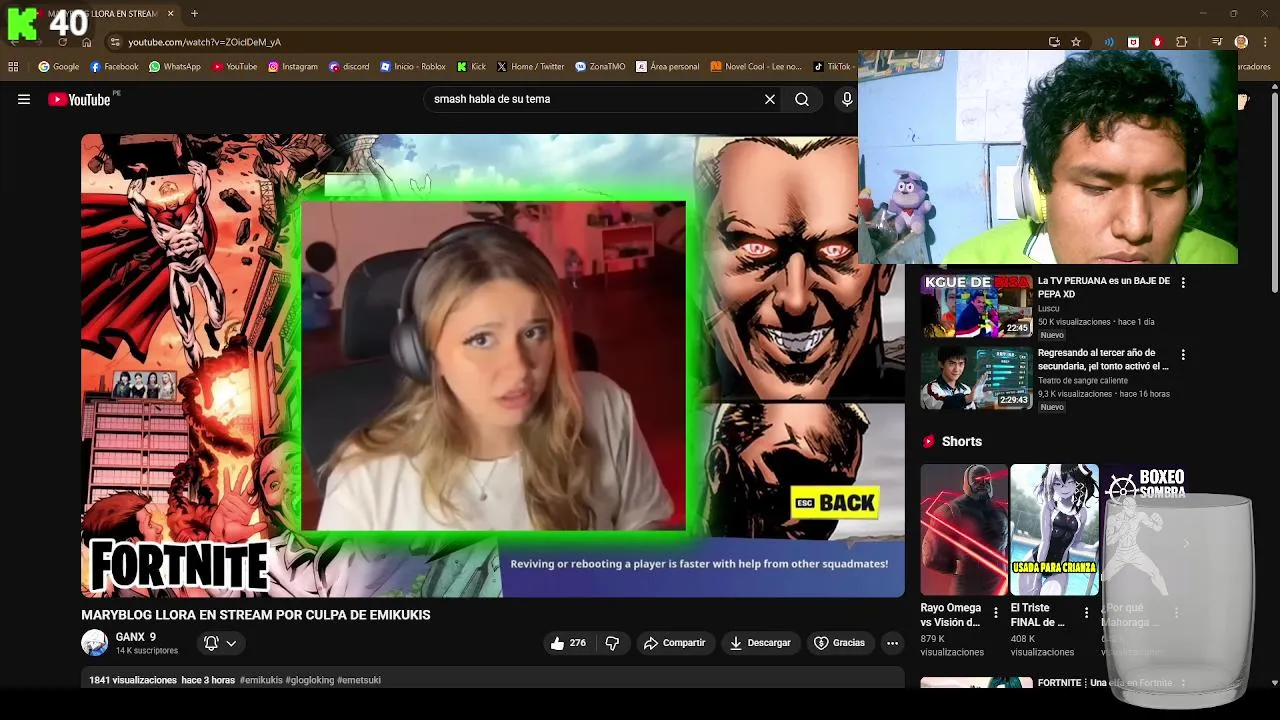Open options for 'Rayo Omega vs Visión' short
1280x720 pixels.
point(996,613)
